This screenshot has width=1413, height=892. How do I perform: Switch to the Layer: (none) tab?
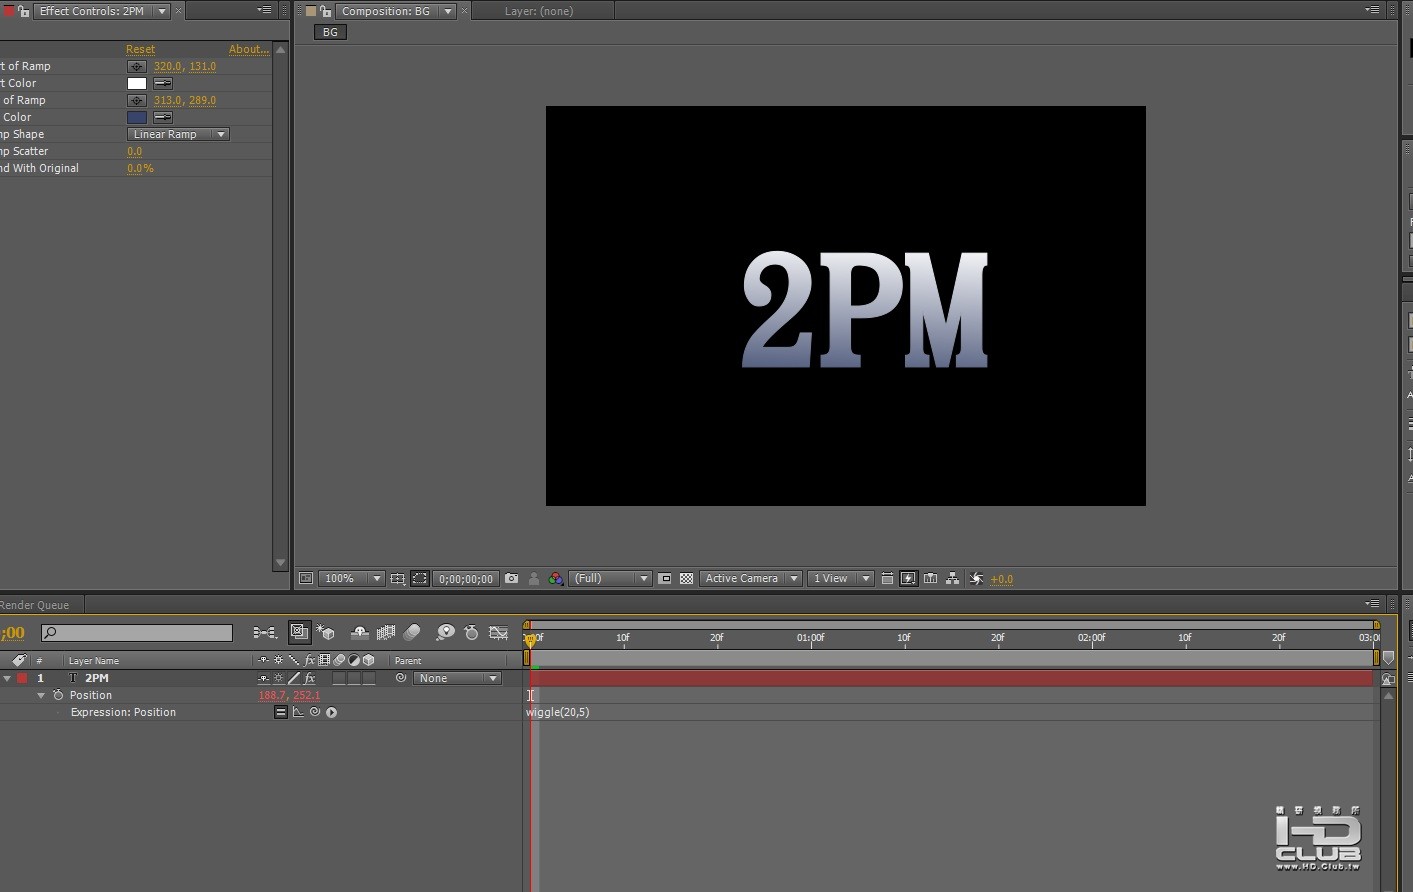point(539,11)
